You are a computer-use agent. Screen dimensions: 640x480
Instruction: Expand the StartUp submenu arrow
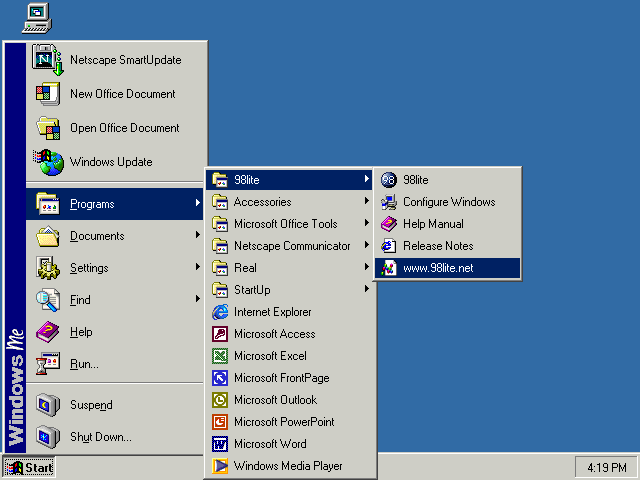coord(367,289)
